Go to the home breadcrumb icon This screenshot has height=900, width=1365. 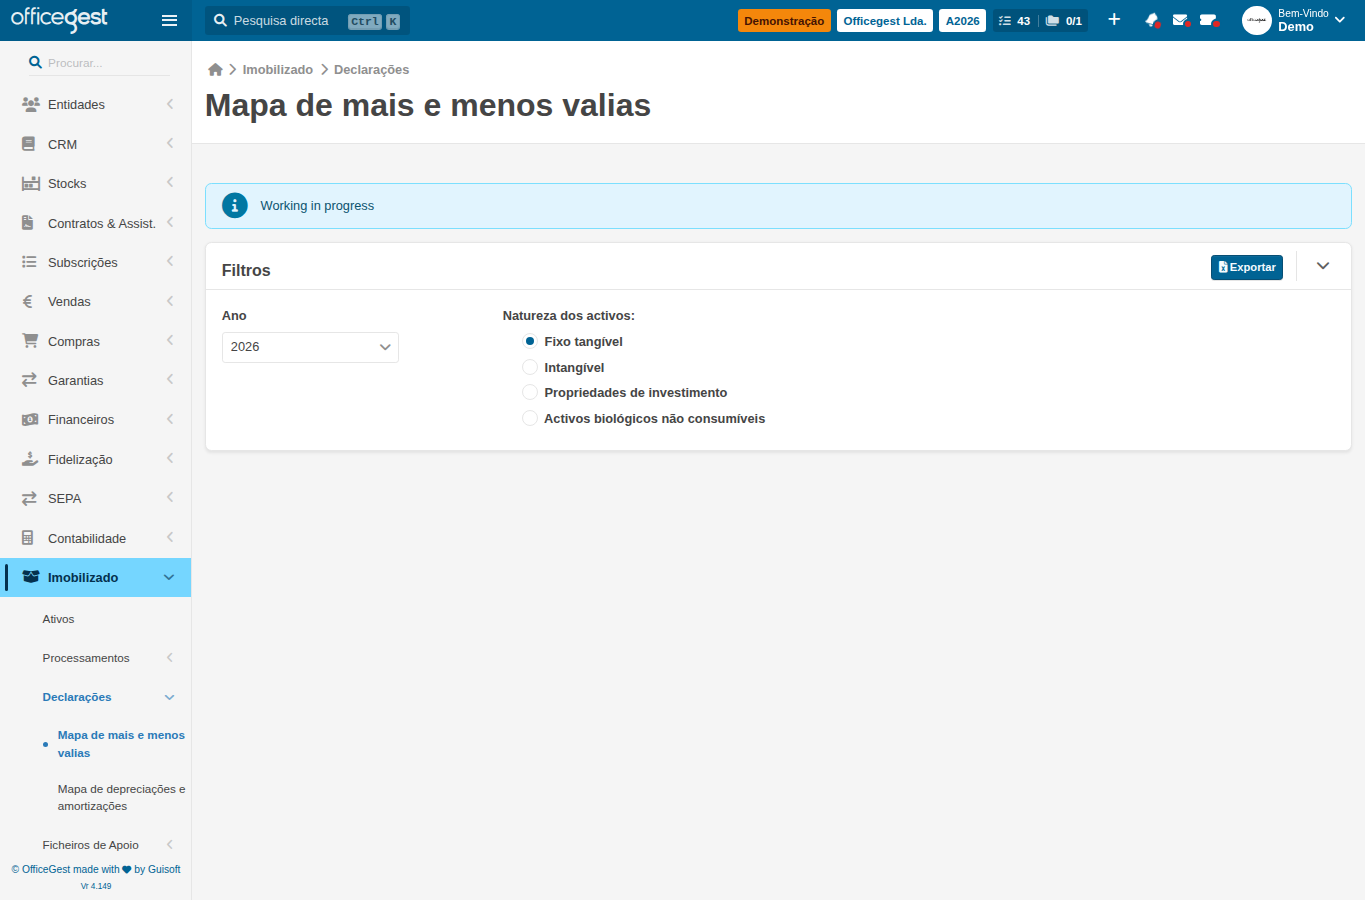click(x=215, y=70)
